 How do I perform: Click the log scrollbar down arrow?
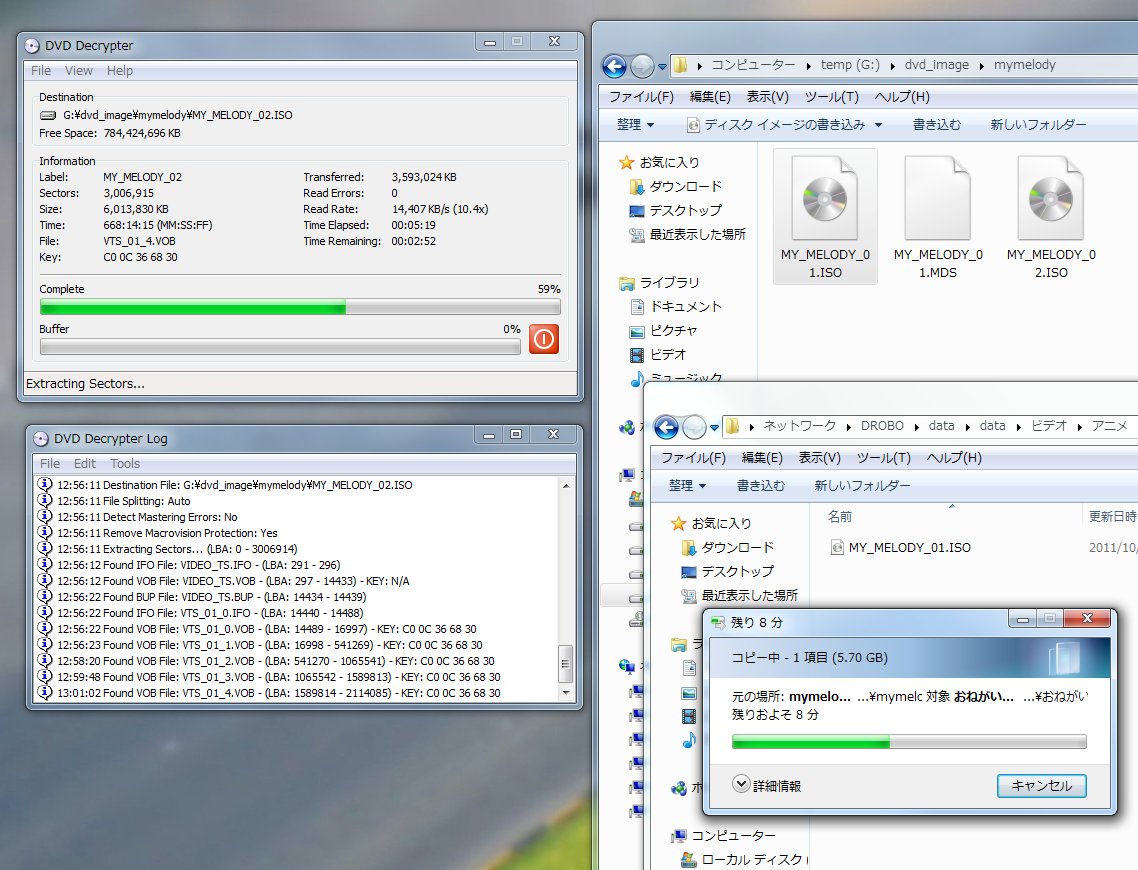(x=565, y=693)
